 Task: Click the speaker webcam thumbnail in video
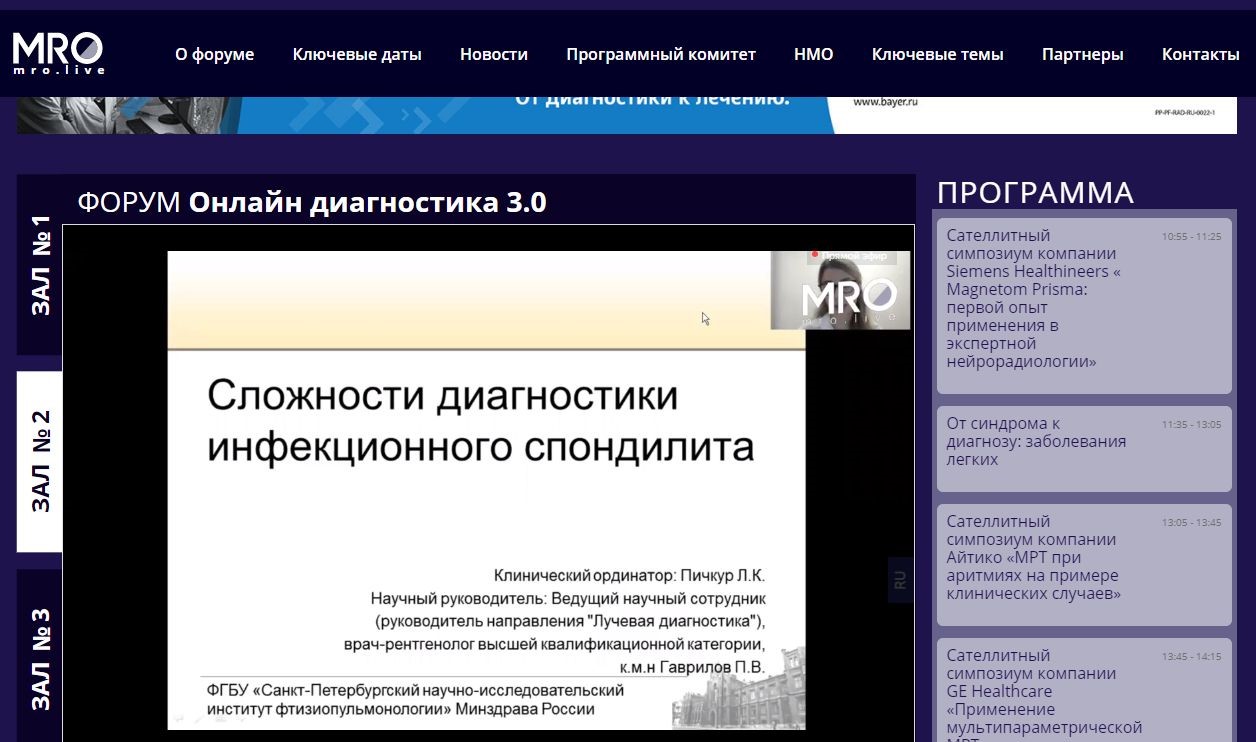click(x=840, y=290)
